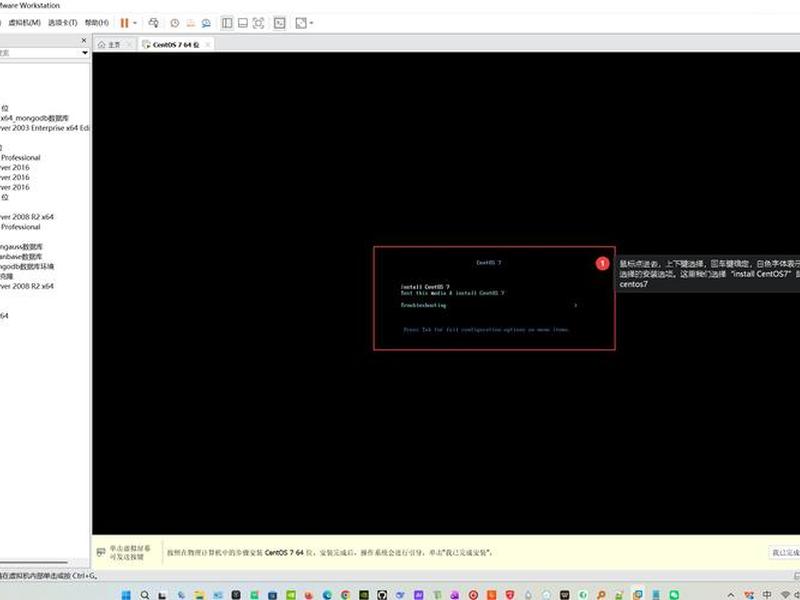Open the 虚拟机(M) menu
This screenshot has width=800, height=600.
coord(24,22)
